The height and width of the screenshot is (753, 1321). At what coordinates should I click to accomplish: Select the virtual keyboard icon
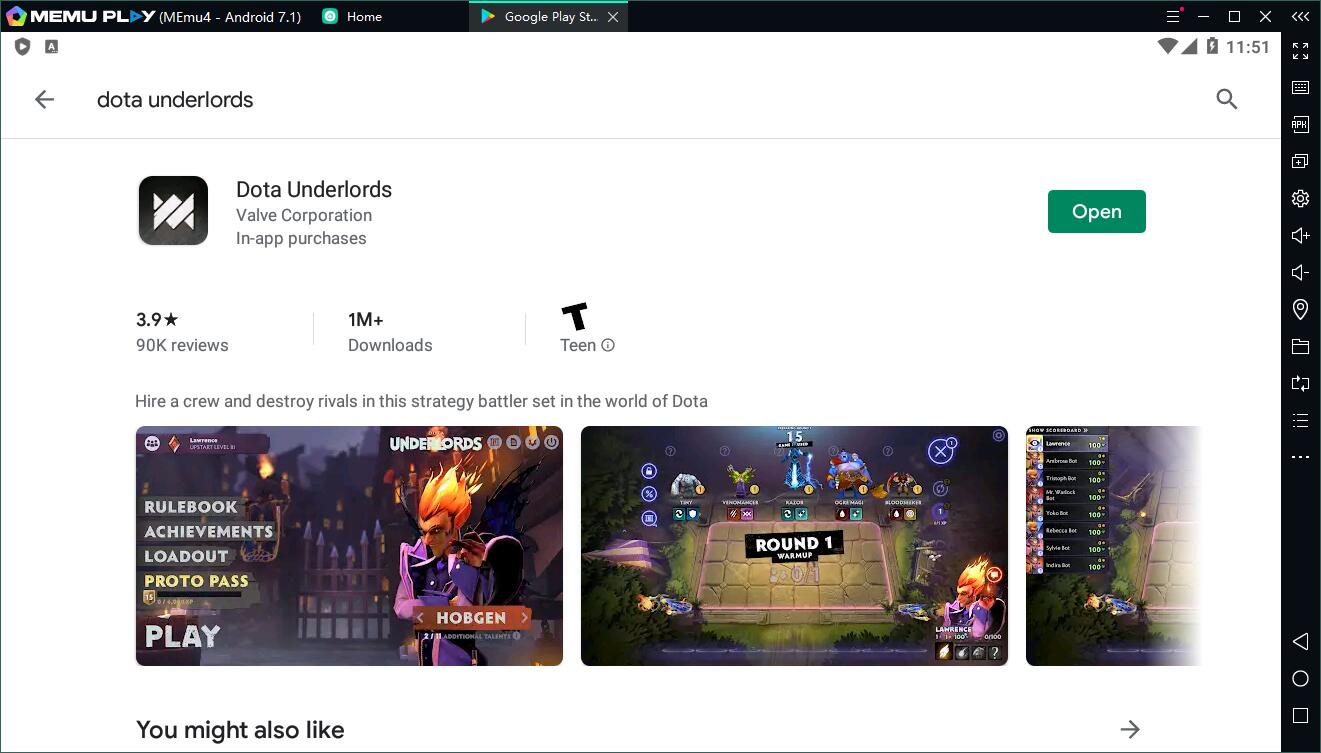(1300, 87)
